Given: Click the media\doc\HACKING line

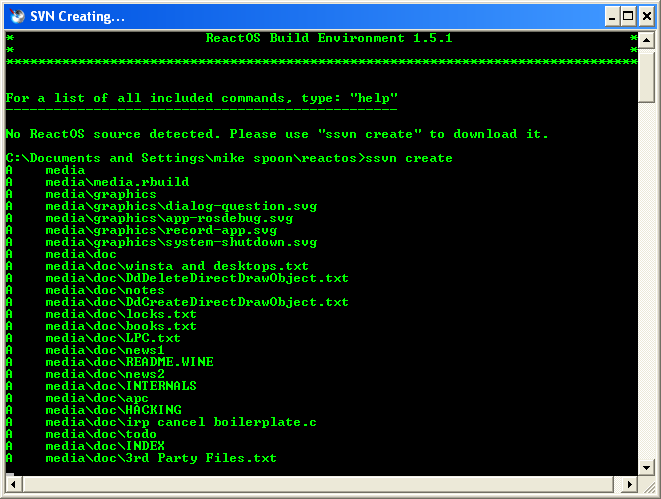Looking at the screenshot, I should (x=94, y=410).
